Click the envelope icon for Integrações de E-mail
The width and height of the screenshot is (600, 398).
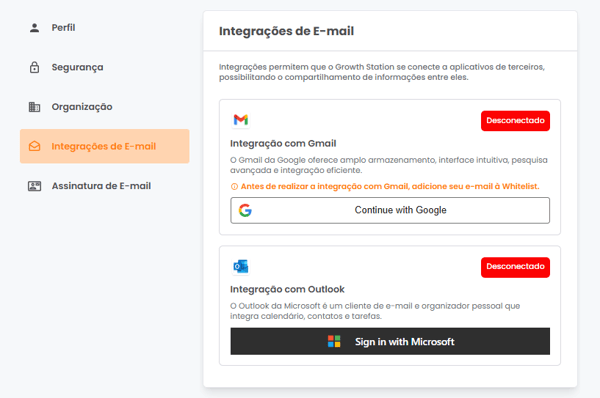click(34, 146)
